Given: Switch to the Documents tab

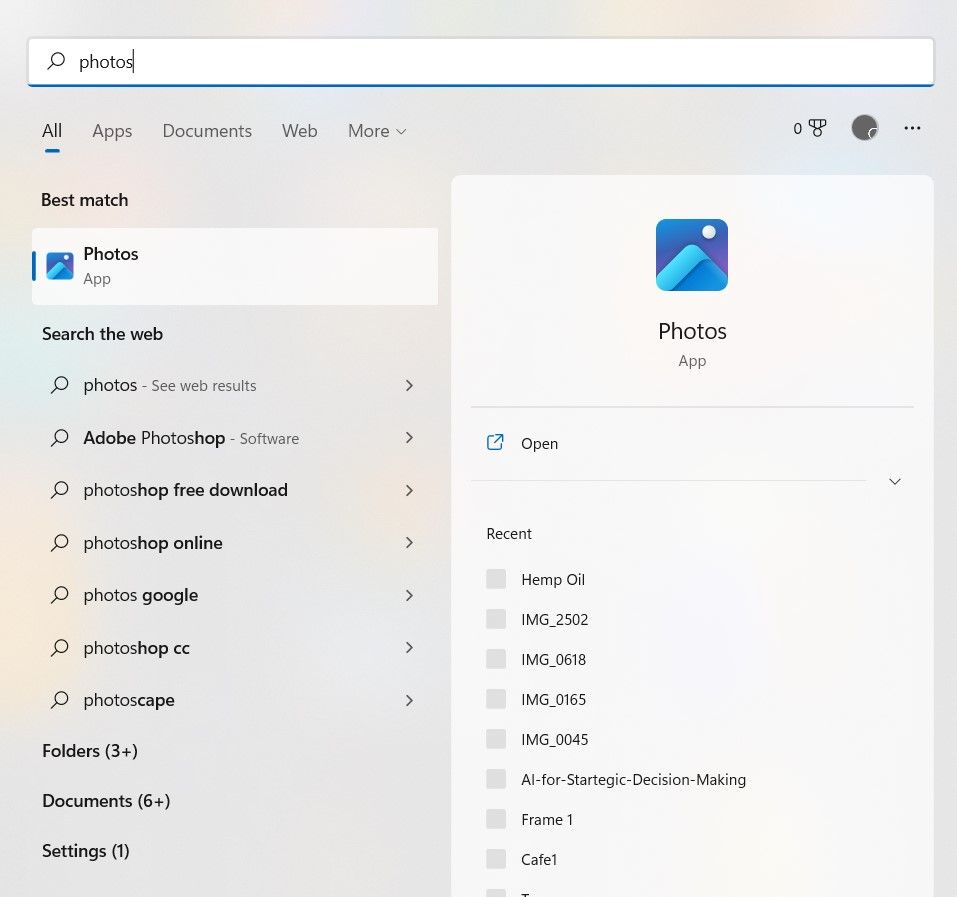Looking at the screenshot, I should click(207, 131).
